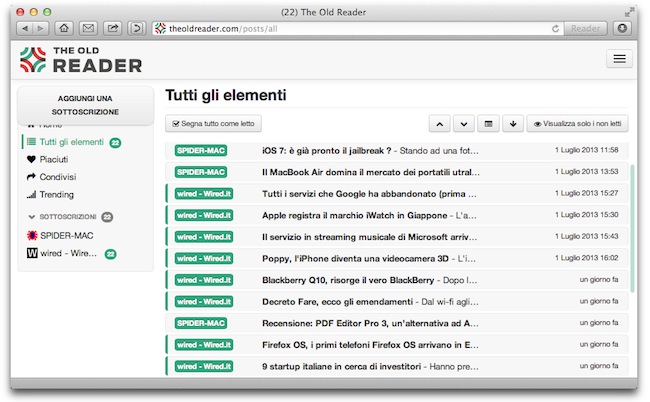This screenshot has width=650, height=402.
Task: Click the mail envelope toolbar icon
Action: (88, 29)
